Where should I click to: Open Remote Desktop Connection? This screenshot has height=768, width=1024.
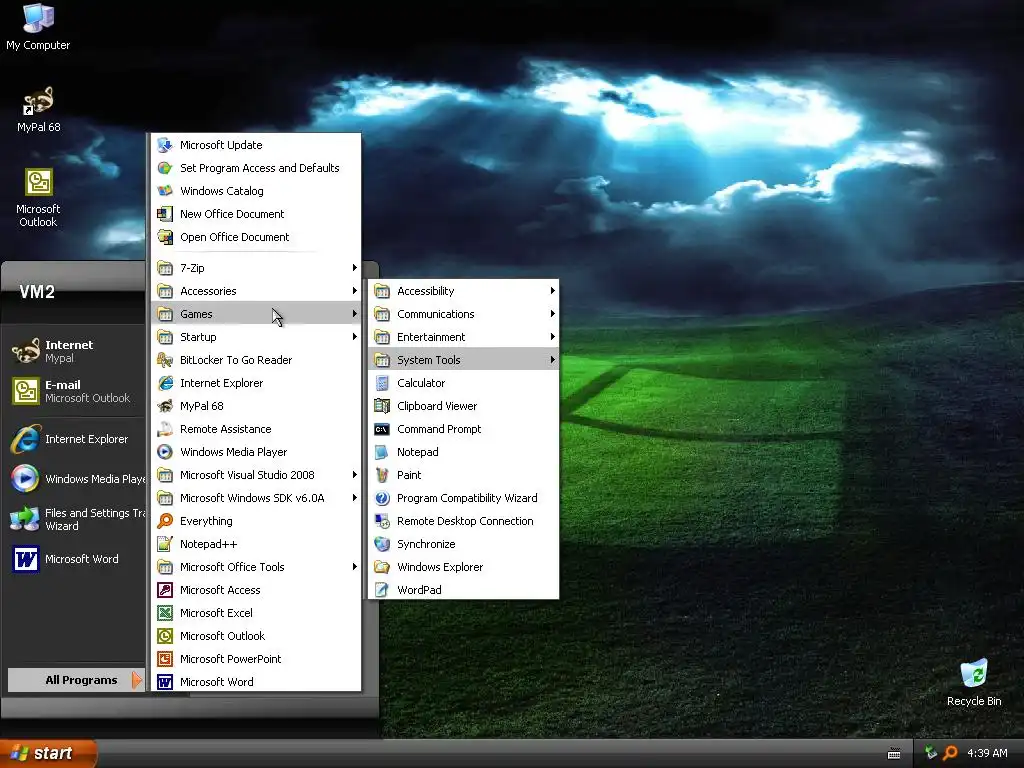point(464,521)
